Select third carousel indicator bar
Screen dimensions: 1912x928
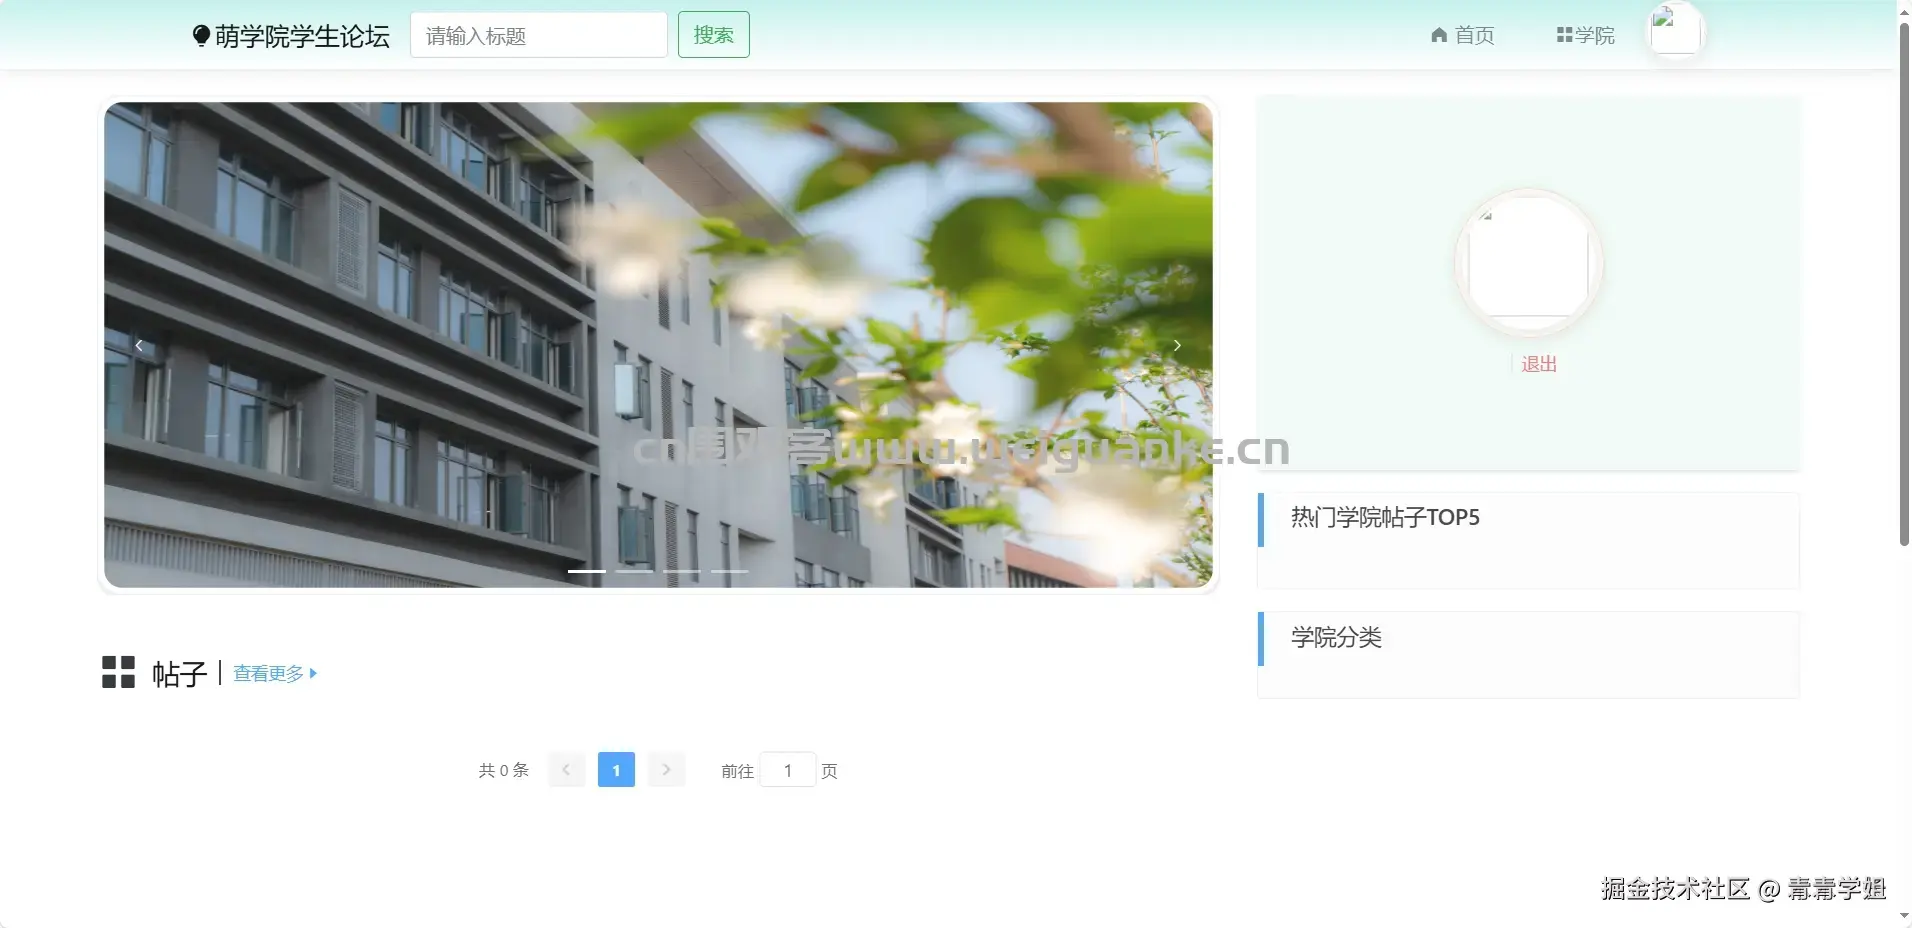[682, 571]
